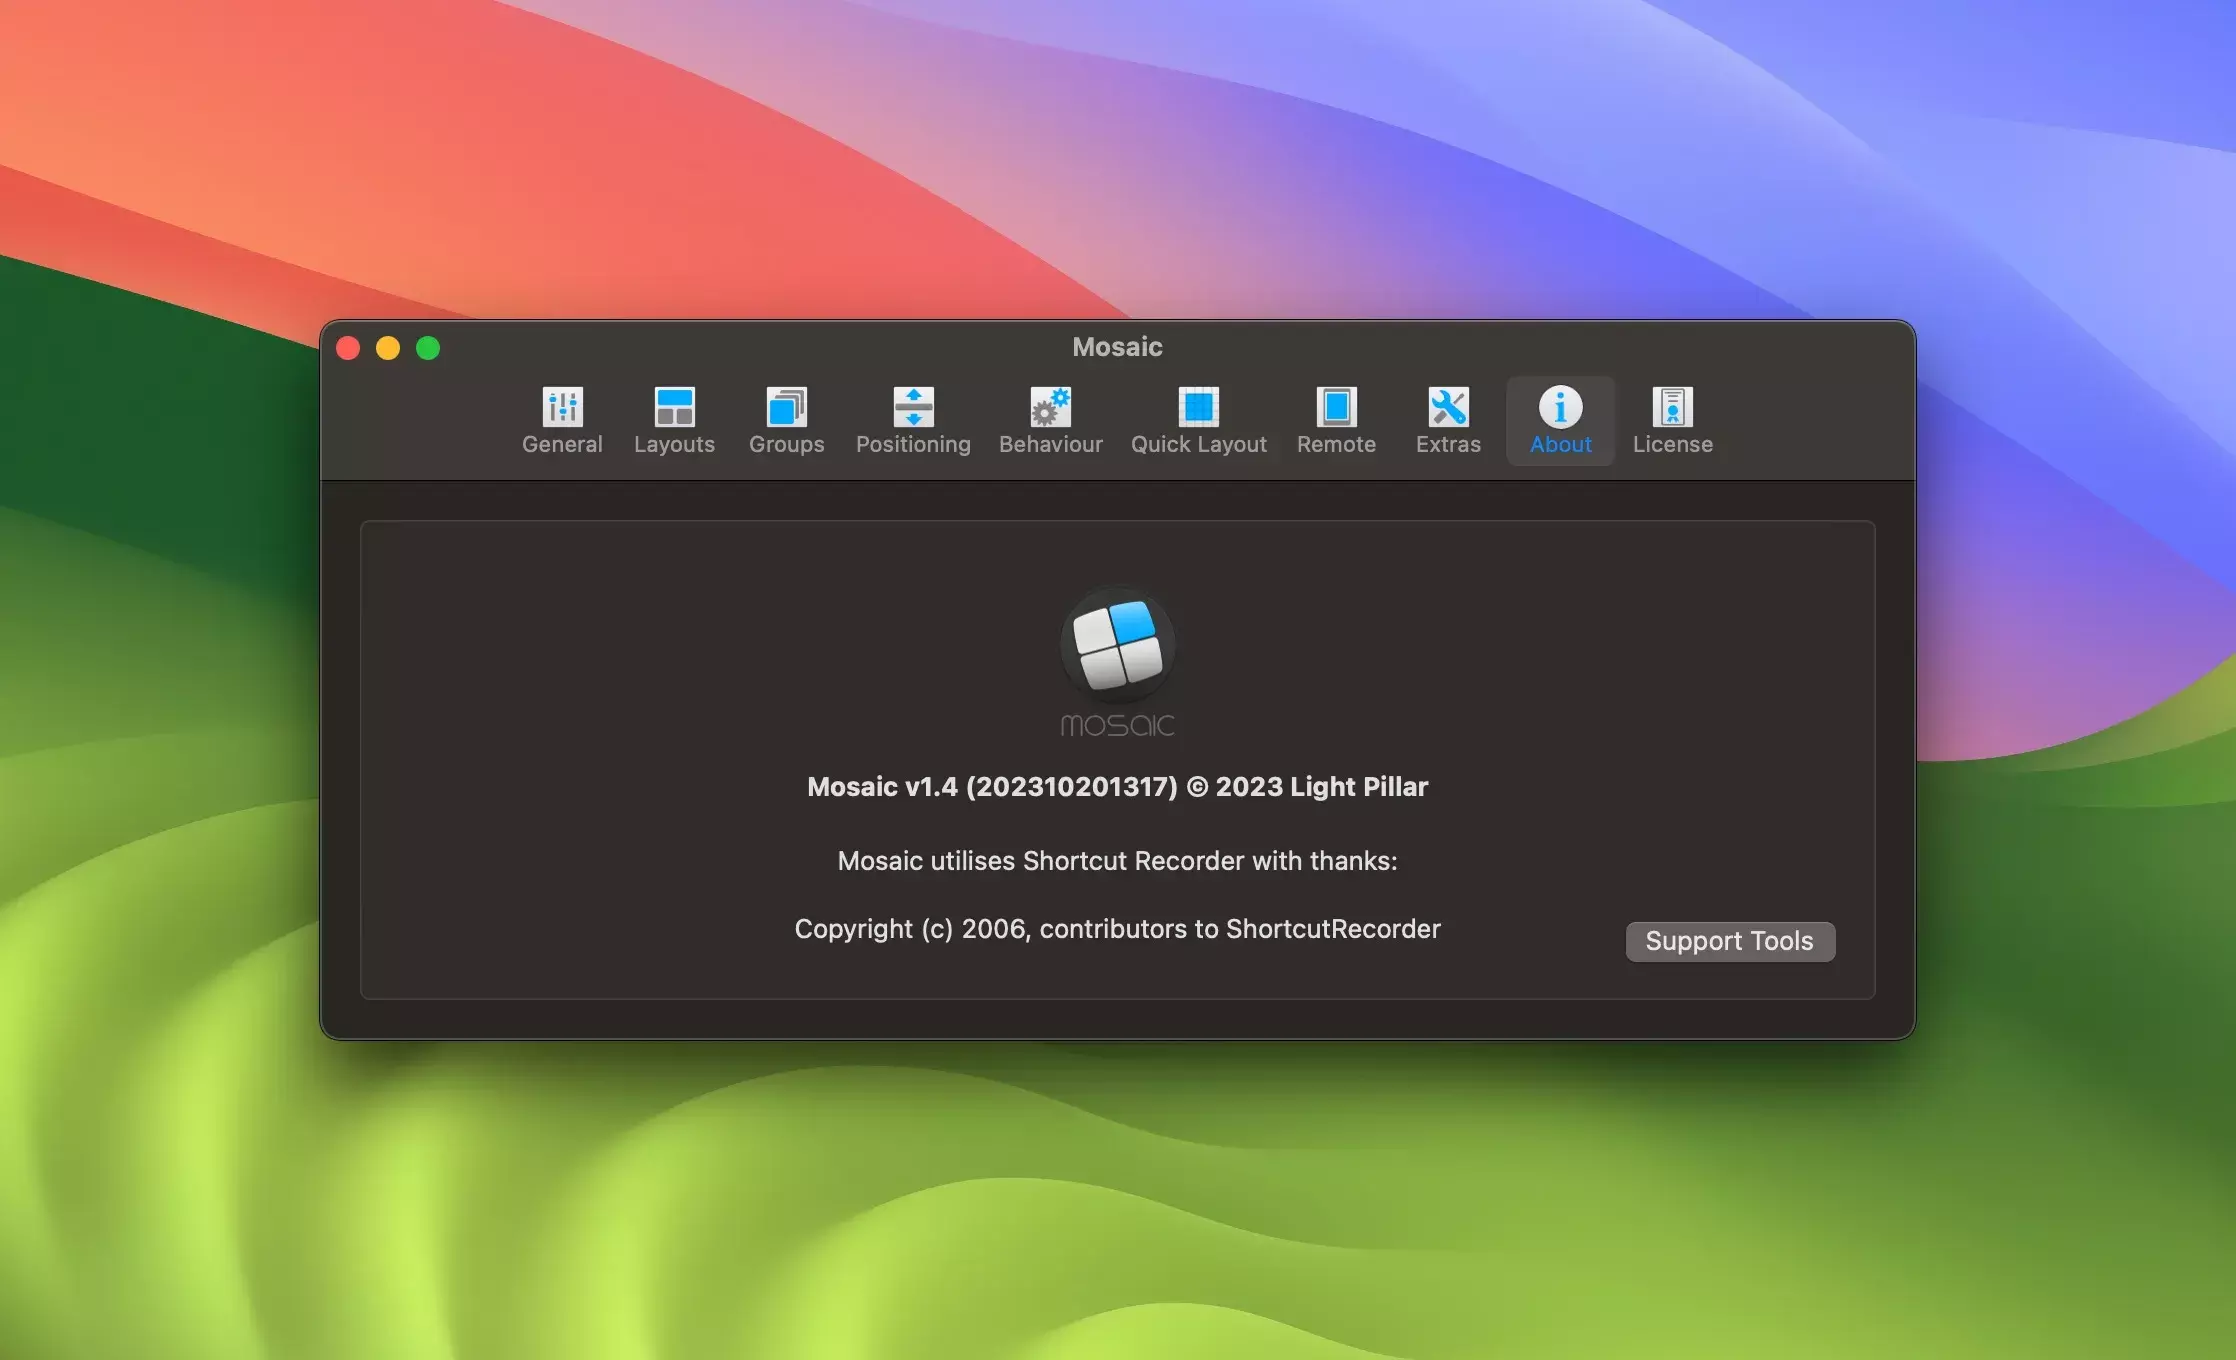Image resolution: width=2236 pixels, height=1360 pixels.
Task: Minimize the Mosaic window
Action: 388,348
